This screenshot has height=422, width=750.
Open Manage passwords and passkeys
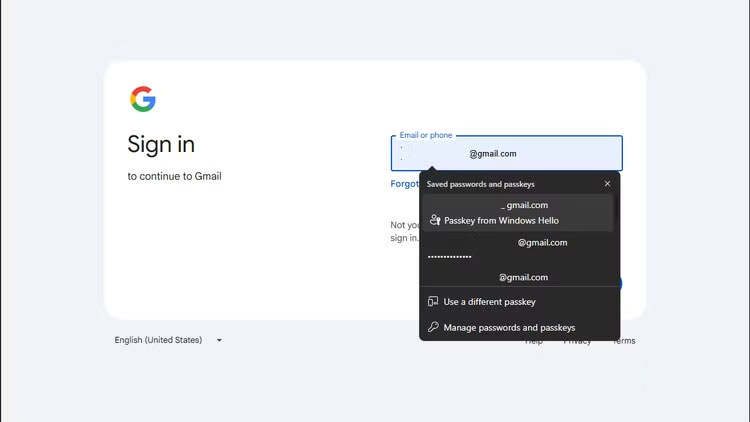point(519,327)
